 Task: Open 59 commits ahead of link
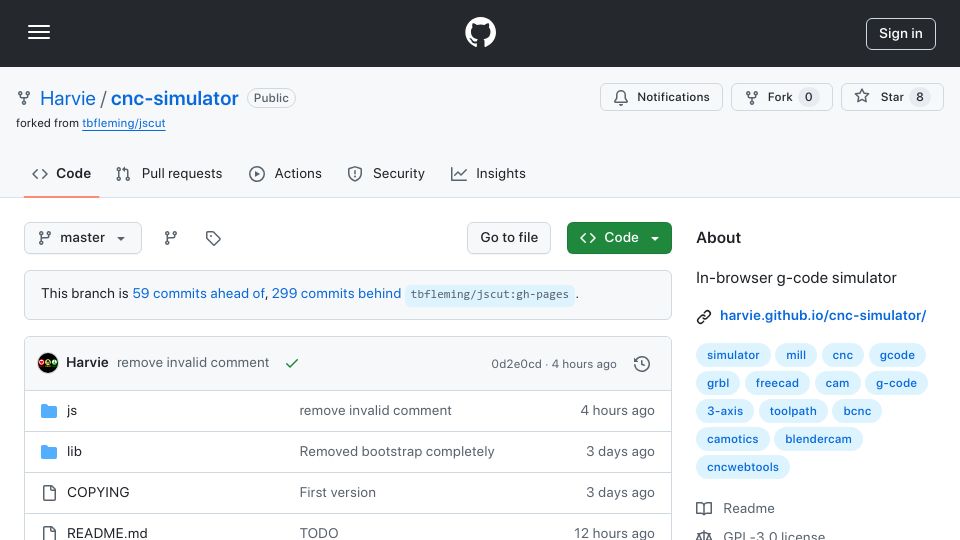[x=198, y=294]
